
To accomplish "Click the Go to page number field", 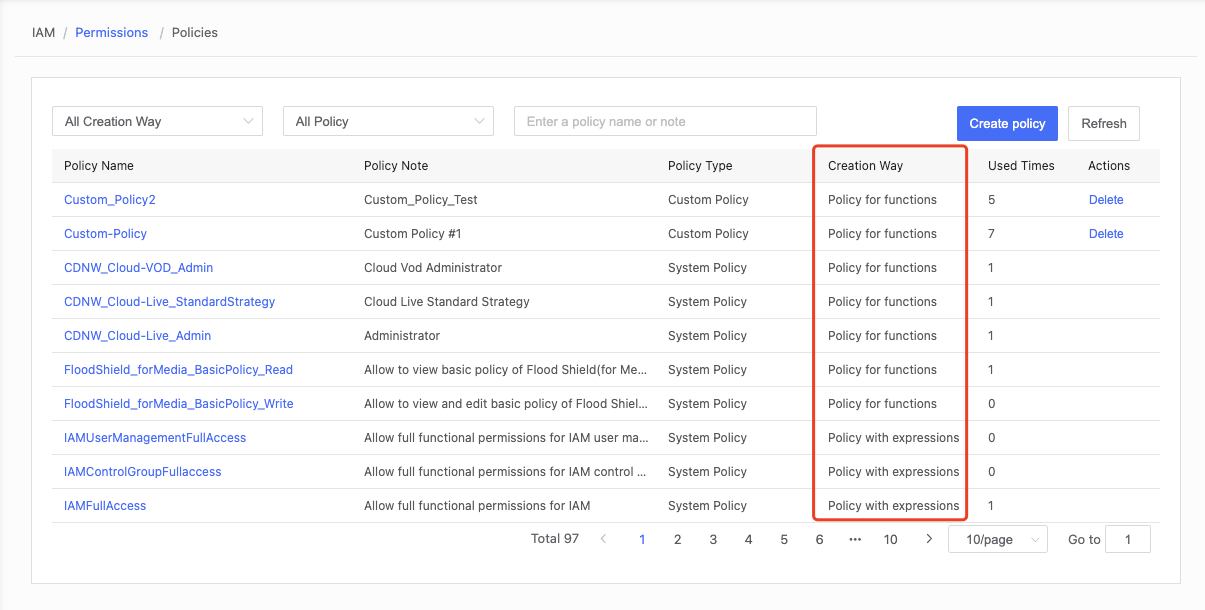I will coord(1128,539).
